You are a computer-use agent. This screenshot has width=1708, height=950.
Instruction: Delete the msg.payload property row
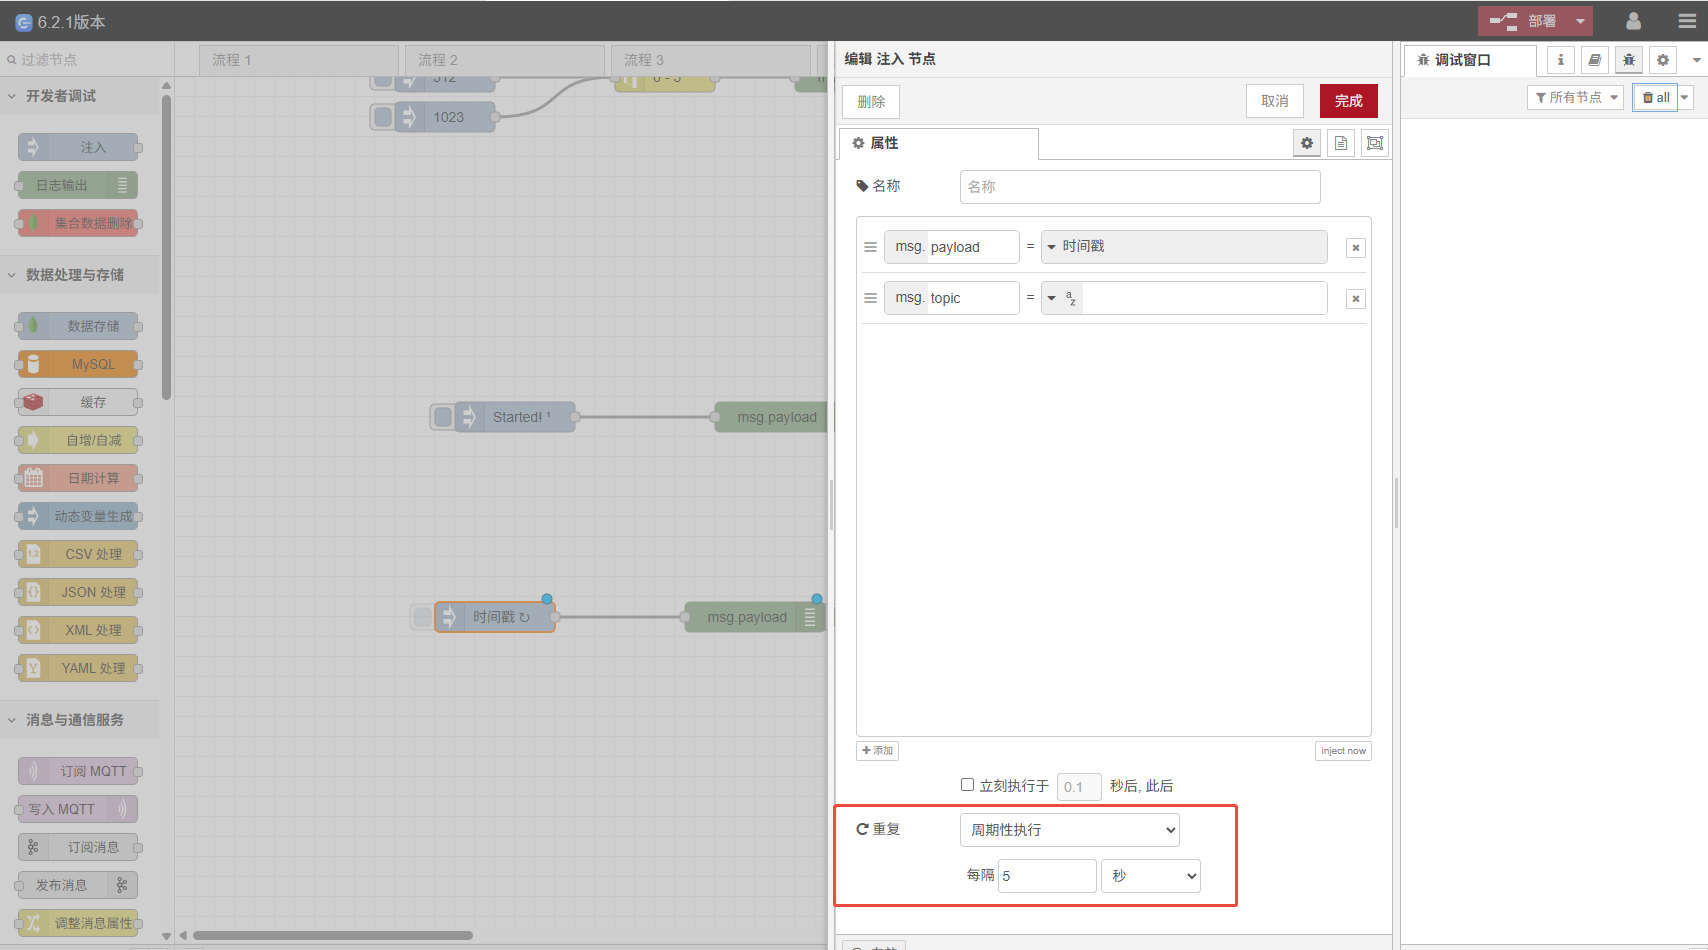pos(1355,248)
